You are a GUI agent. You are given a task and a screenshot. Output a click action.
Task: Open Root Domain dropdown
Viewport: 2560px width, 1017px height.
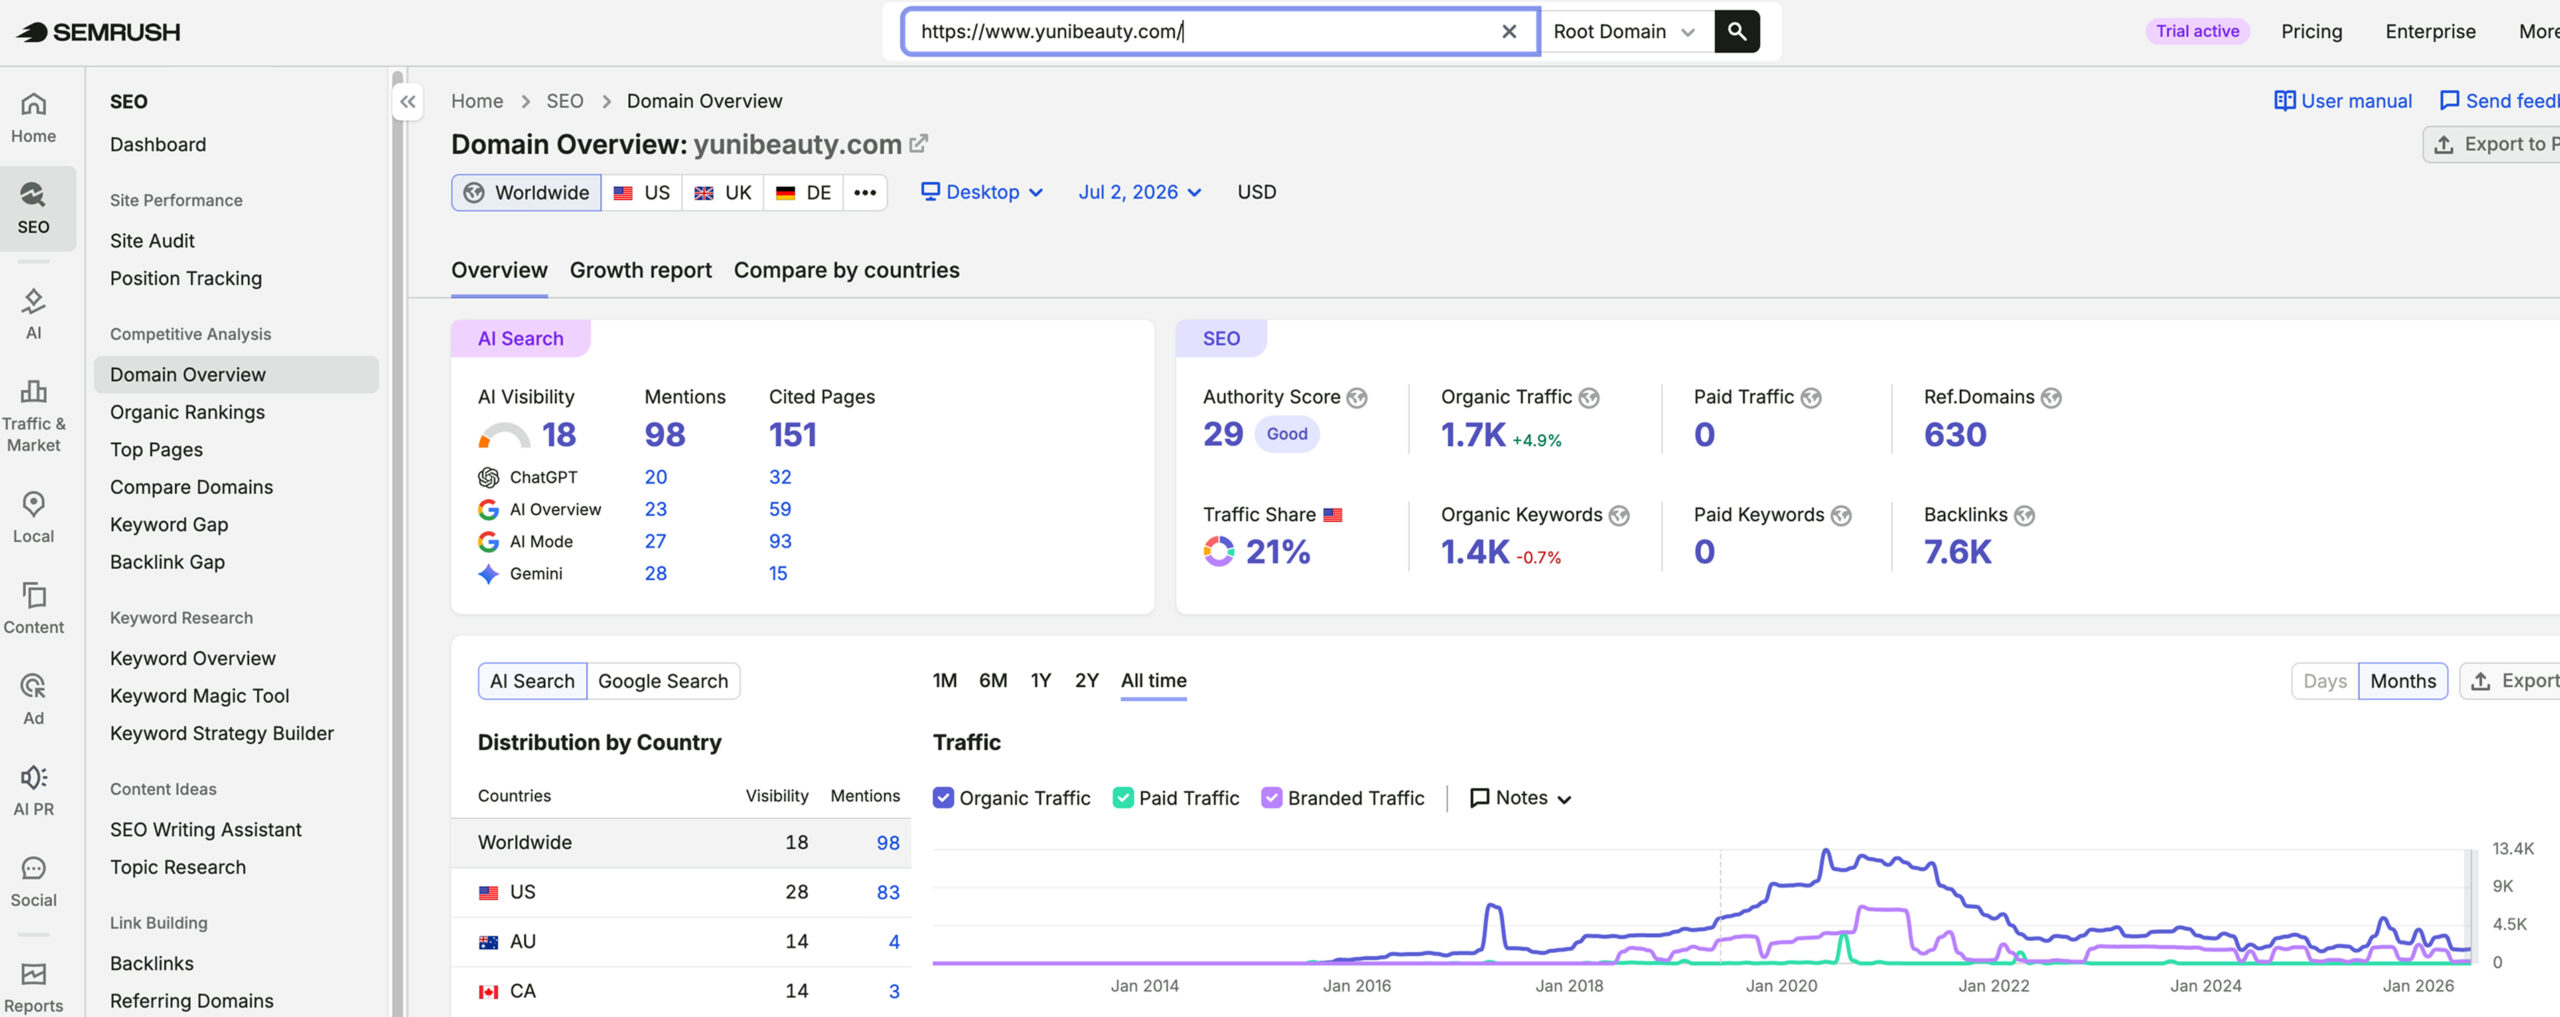coord(1625,32)
